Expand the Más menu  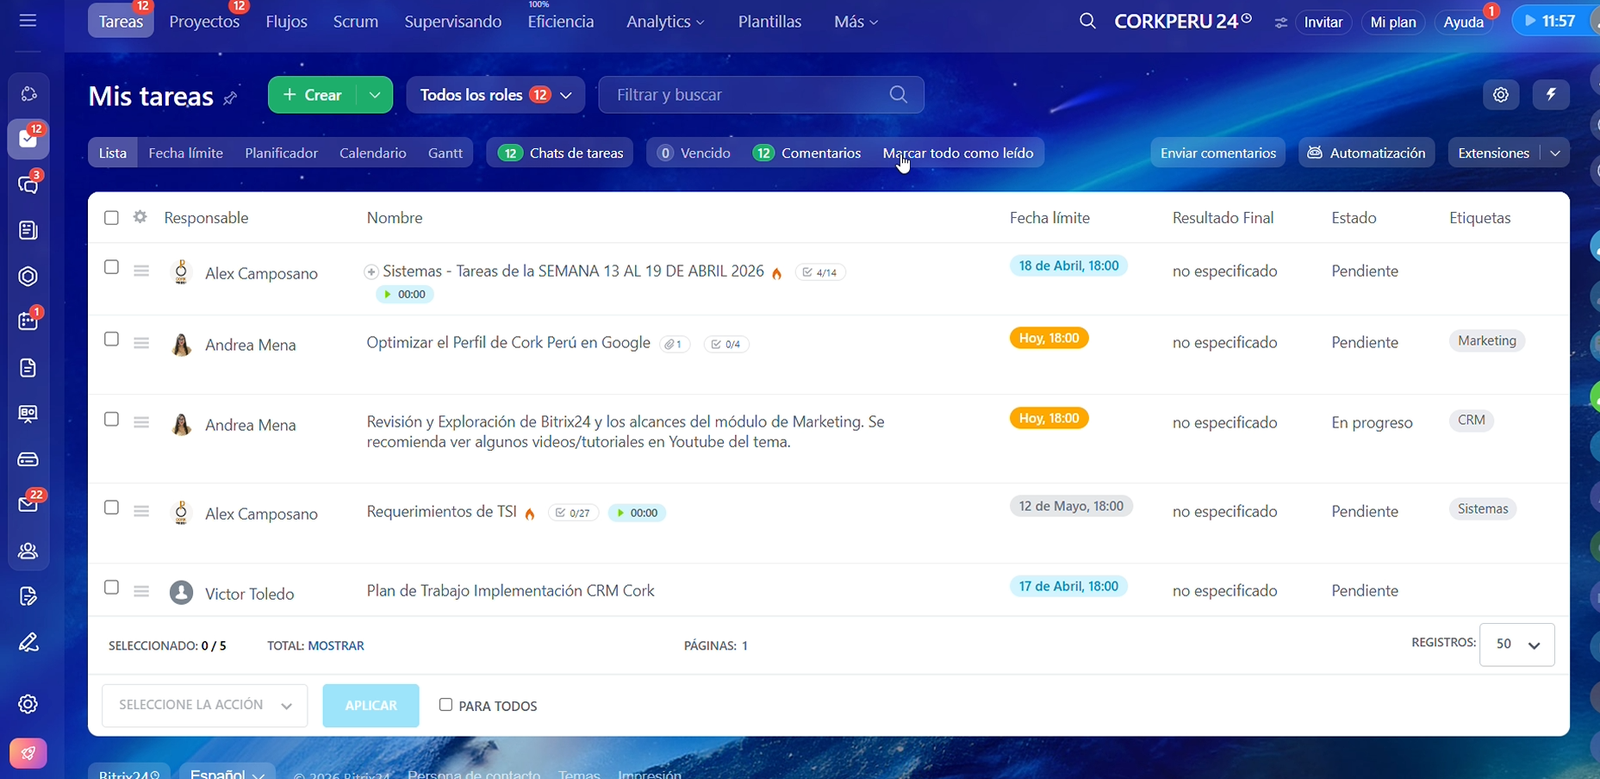click(856, 21)
